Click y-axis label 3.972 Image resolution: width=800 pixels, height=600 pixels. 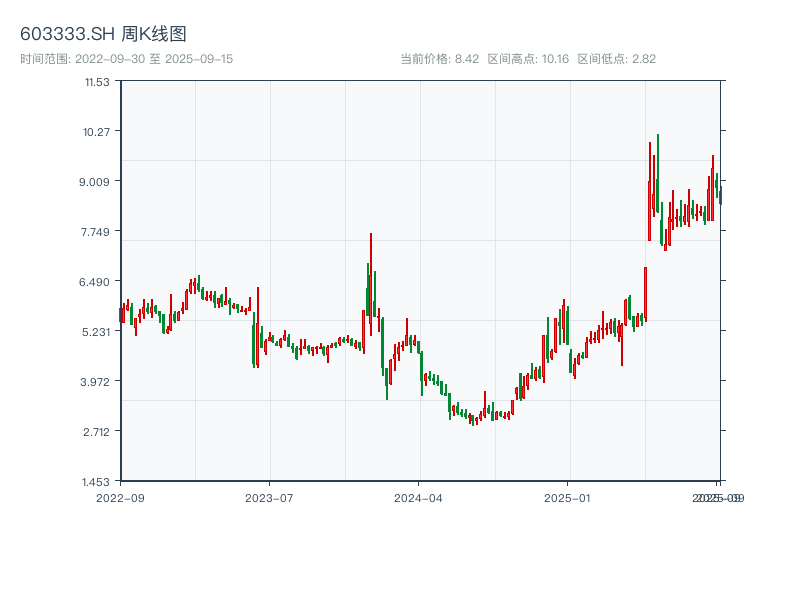pos(94,382)
